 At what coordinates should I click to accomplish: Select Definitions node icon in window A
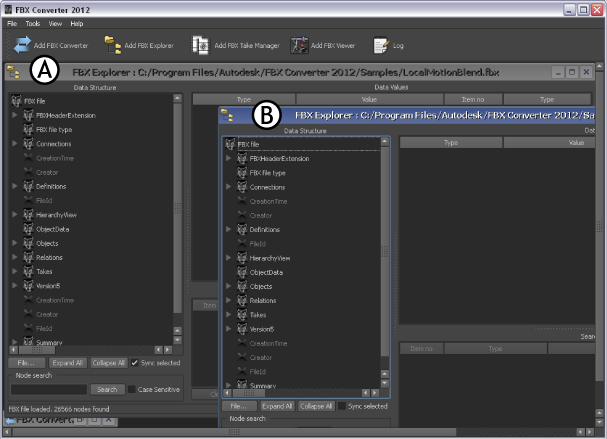[x=28, y=186]
